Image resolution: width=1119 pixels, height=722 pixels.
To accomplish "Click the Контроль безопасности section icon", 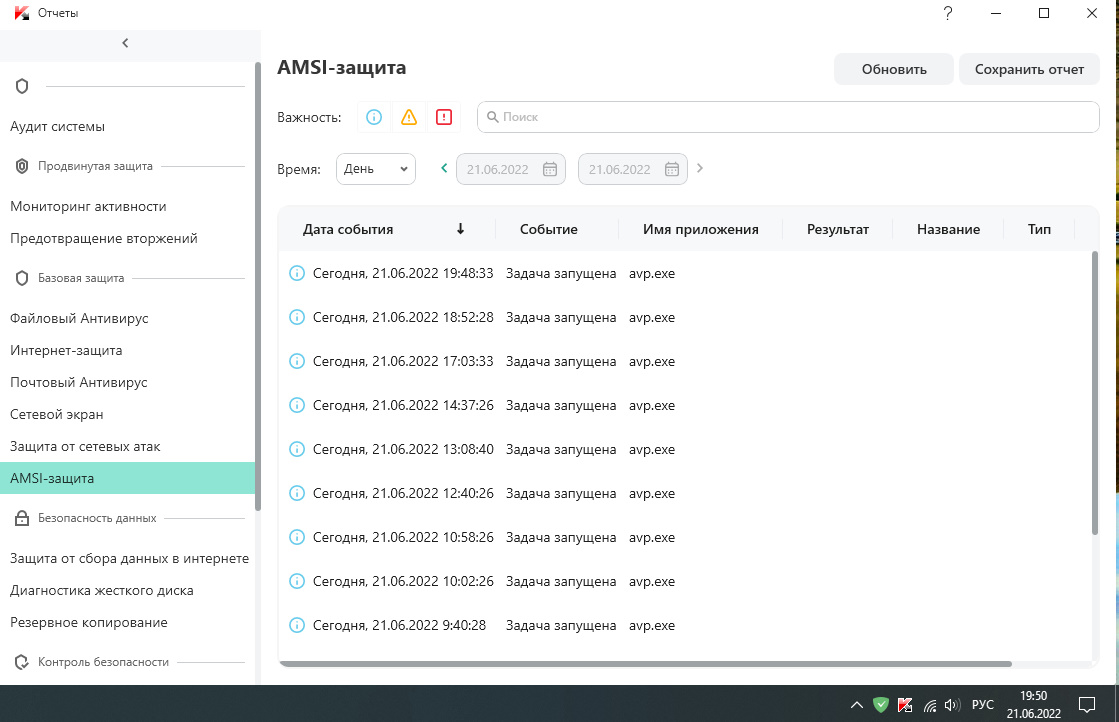I will (x=22, y=662).
